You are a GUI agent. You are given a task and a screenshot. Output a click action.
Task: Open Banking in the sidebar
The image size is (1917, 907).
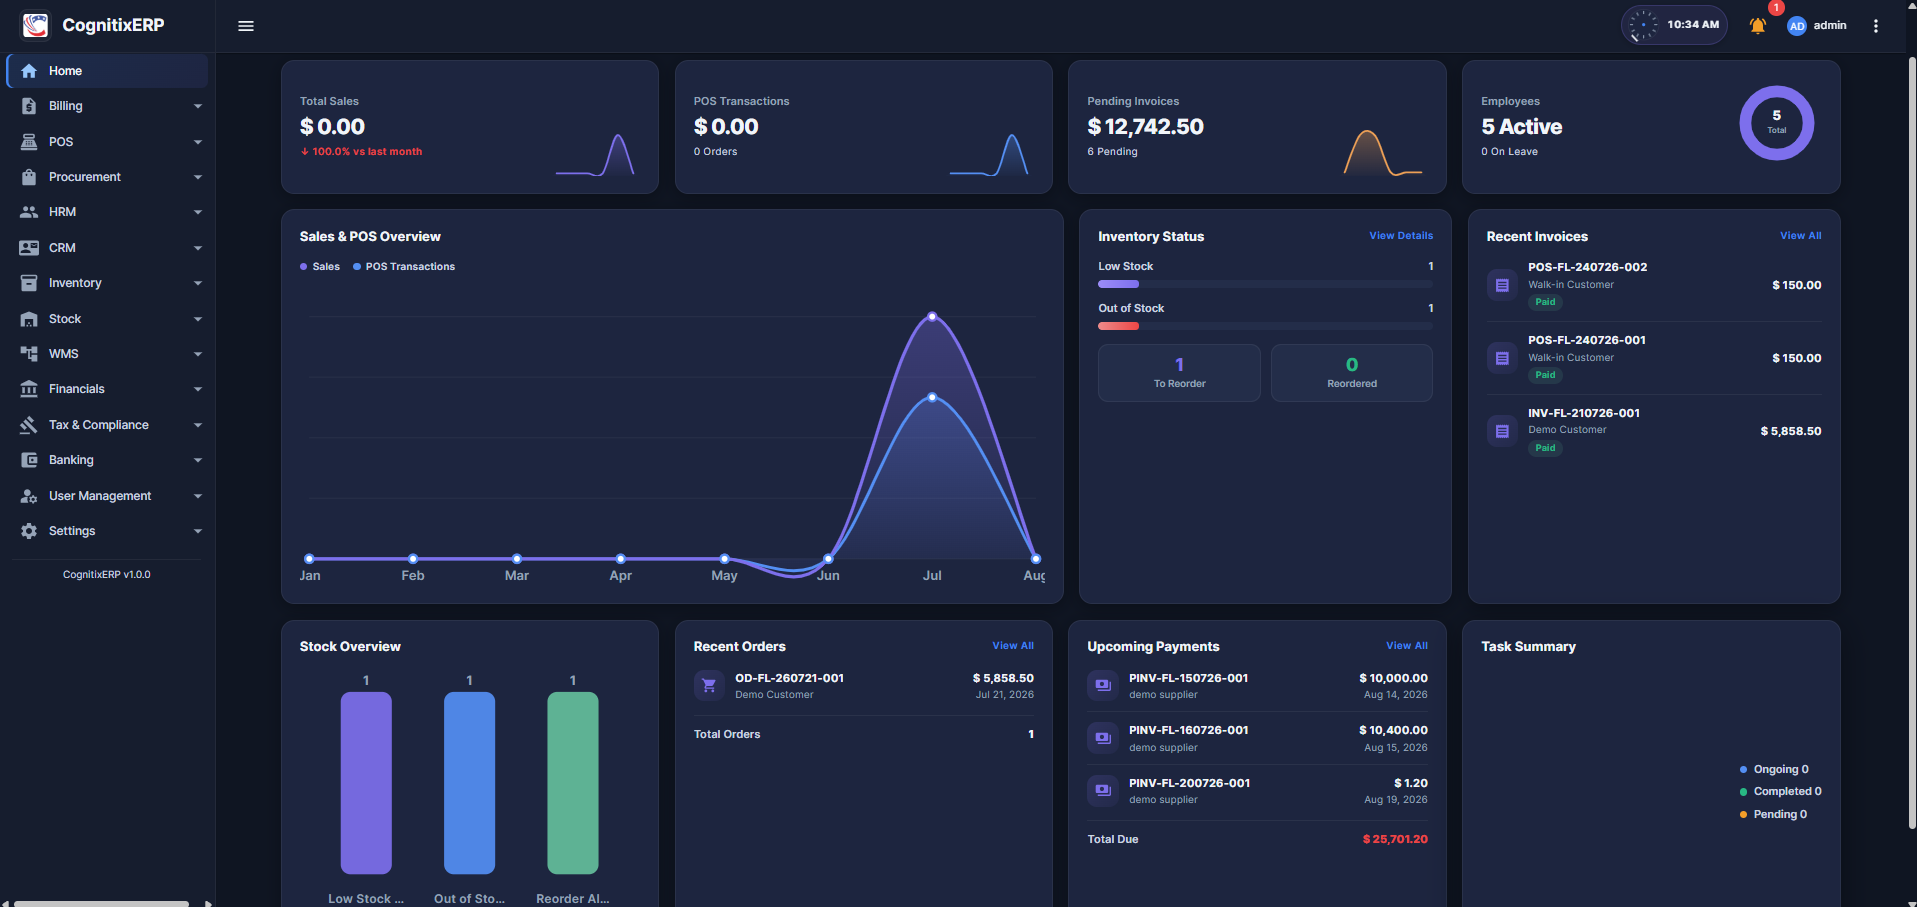[107, 460]
